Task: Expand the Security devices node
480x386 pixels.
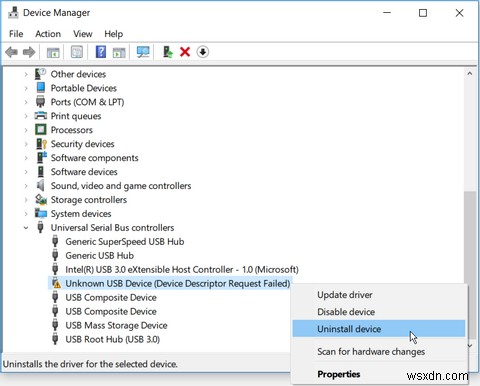Action: coord(26,144)
